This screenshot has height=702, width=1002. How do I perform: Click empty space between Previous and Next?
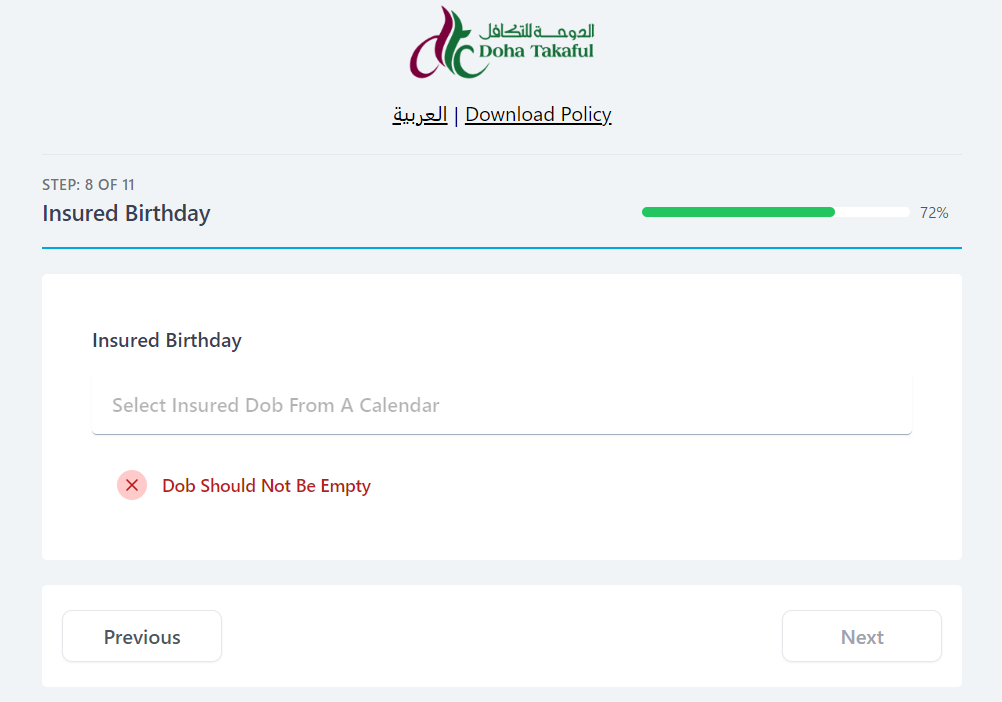tap(502, 636)
